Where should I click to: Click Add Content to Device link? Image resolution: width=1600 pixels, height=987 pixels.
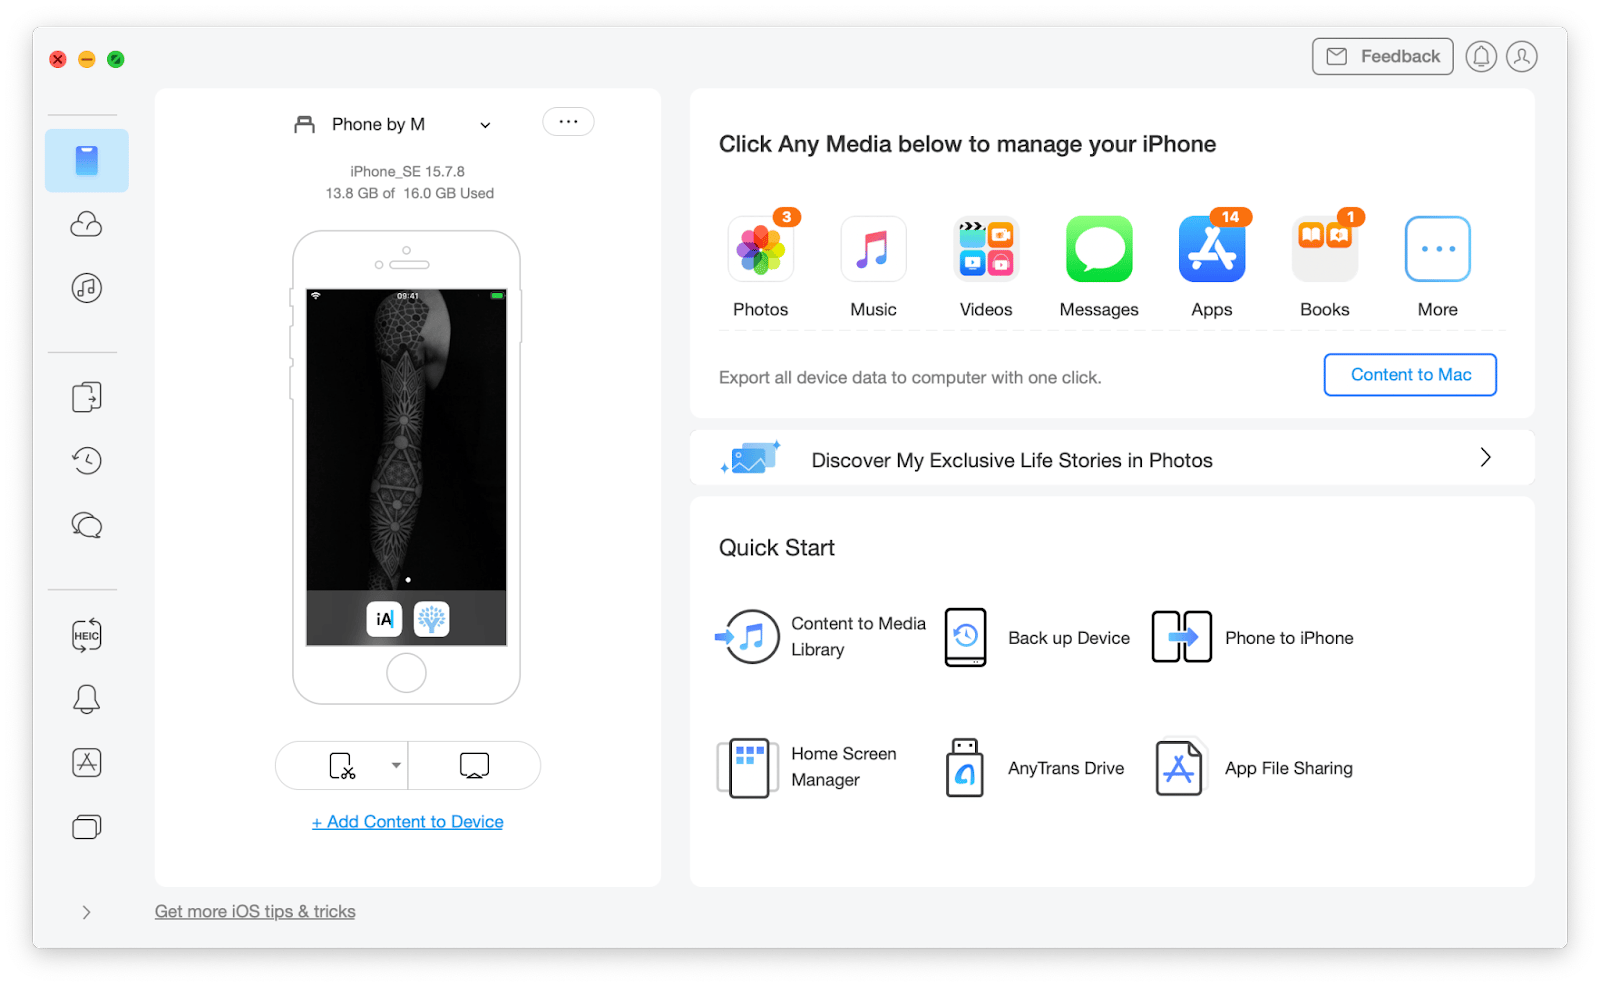pyautogui.click(x=408, y=822)
